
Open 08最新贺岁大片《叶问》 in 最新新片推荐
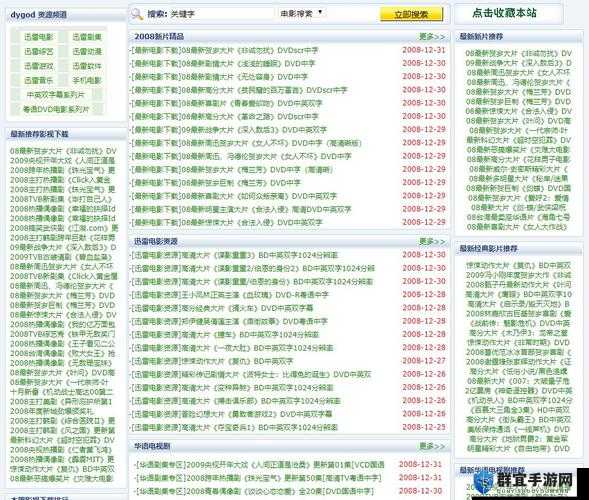(x=518, y=121)
